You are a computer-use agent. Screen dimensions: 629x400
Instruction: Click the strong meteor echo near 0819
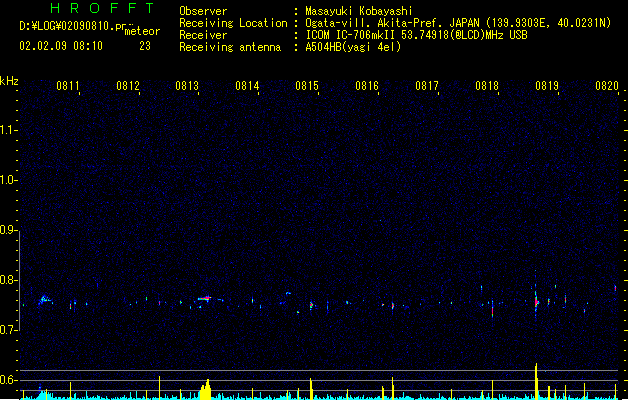point(536,302)
